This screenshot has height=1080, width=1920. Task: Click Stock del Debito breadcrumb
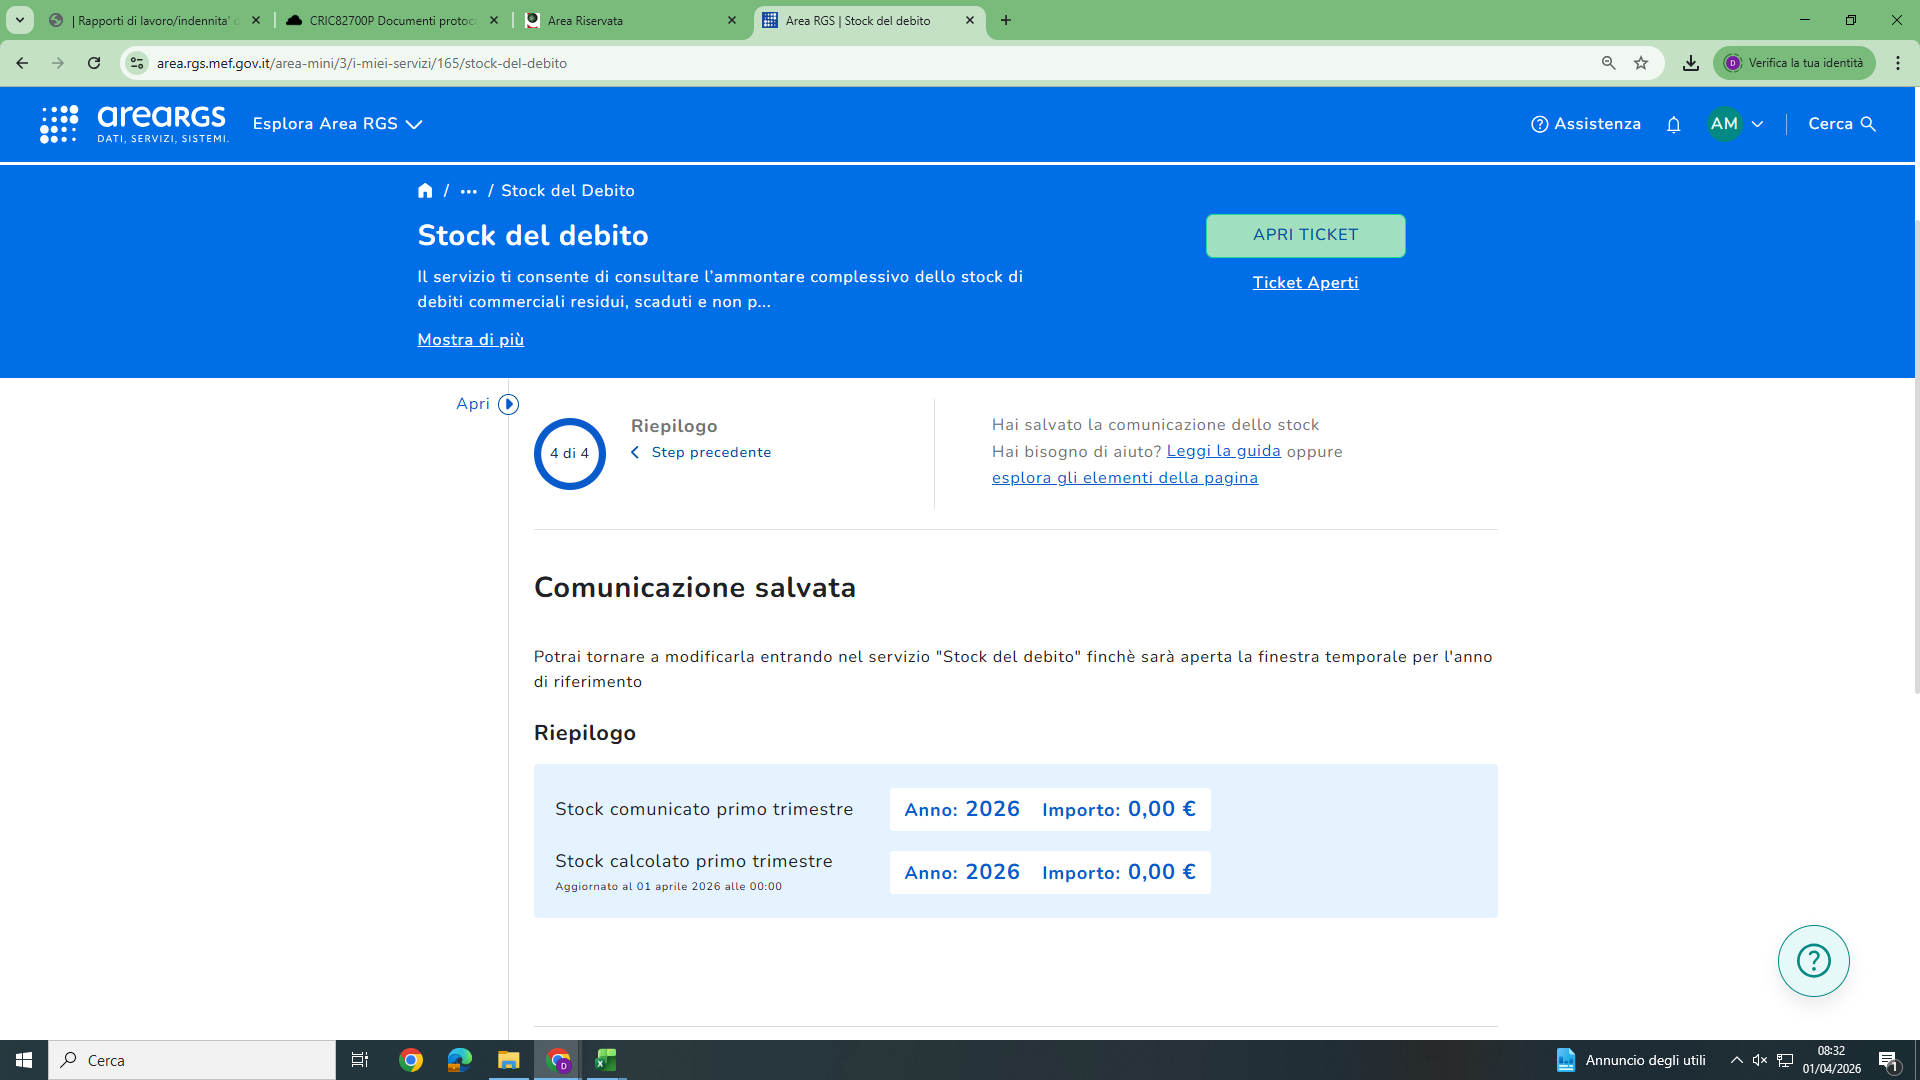click(x=567, y=191)
